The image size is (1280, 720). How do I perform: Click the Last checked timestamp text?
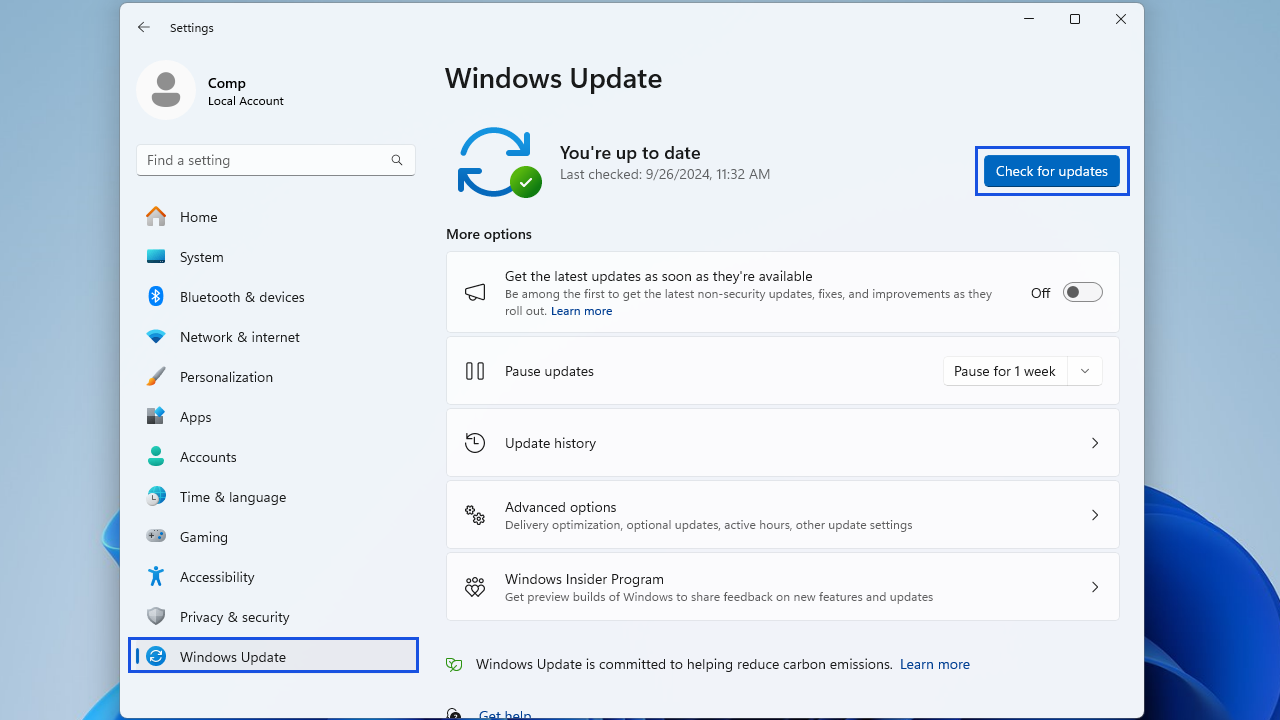click(x=665, y=174)
